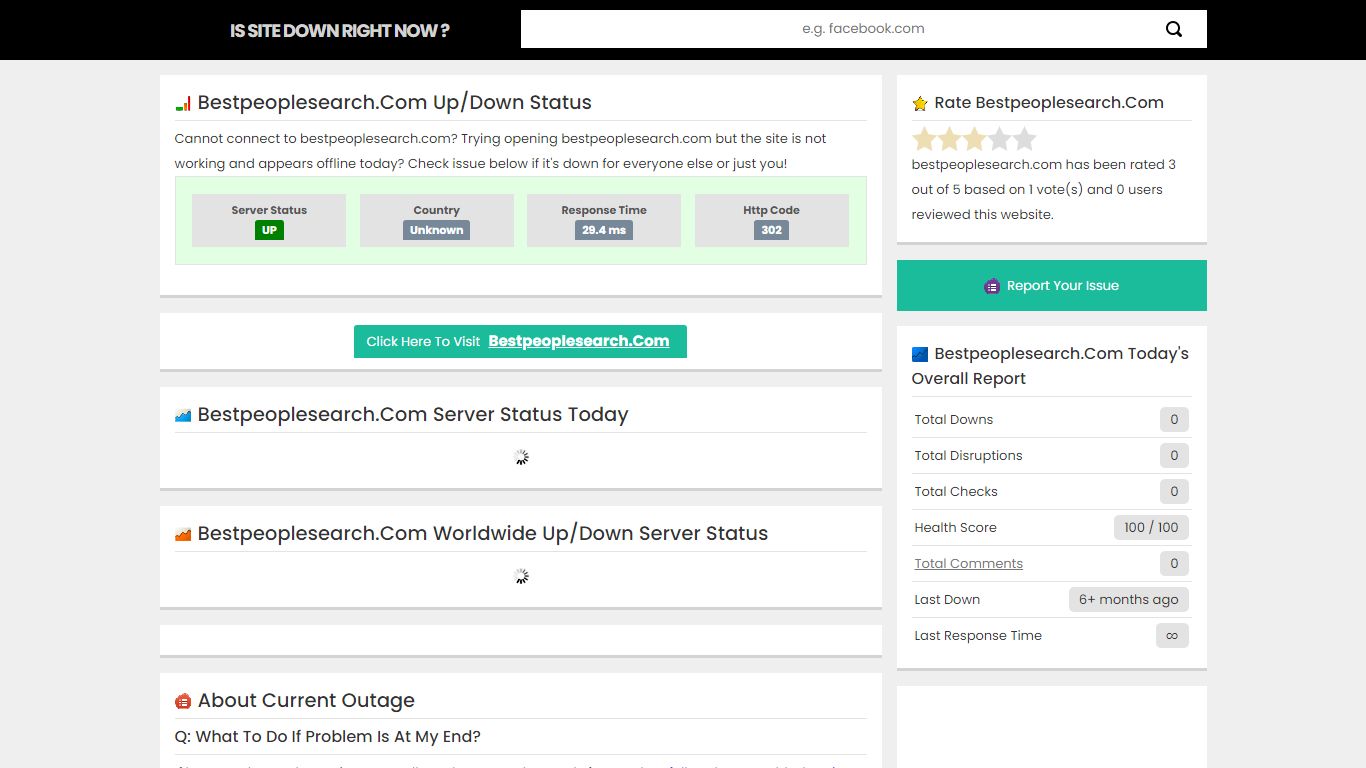Viewport: 1366px width, 768px height.
Task: Click the Click Here To Visit button
Action: [x=520, y=341]
